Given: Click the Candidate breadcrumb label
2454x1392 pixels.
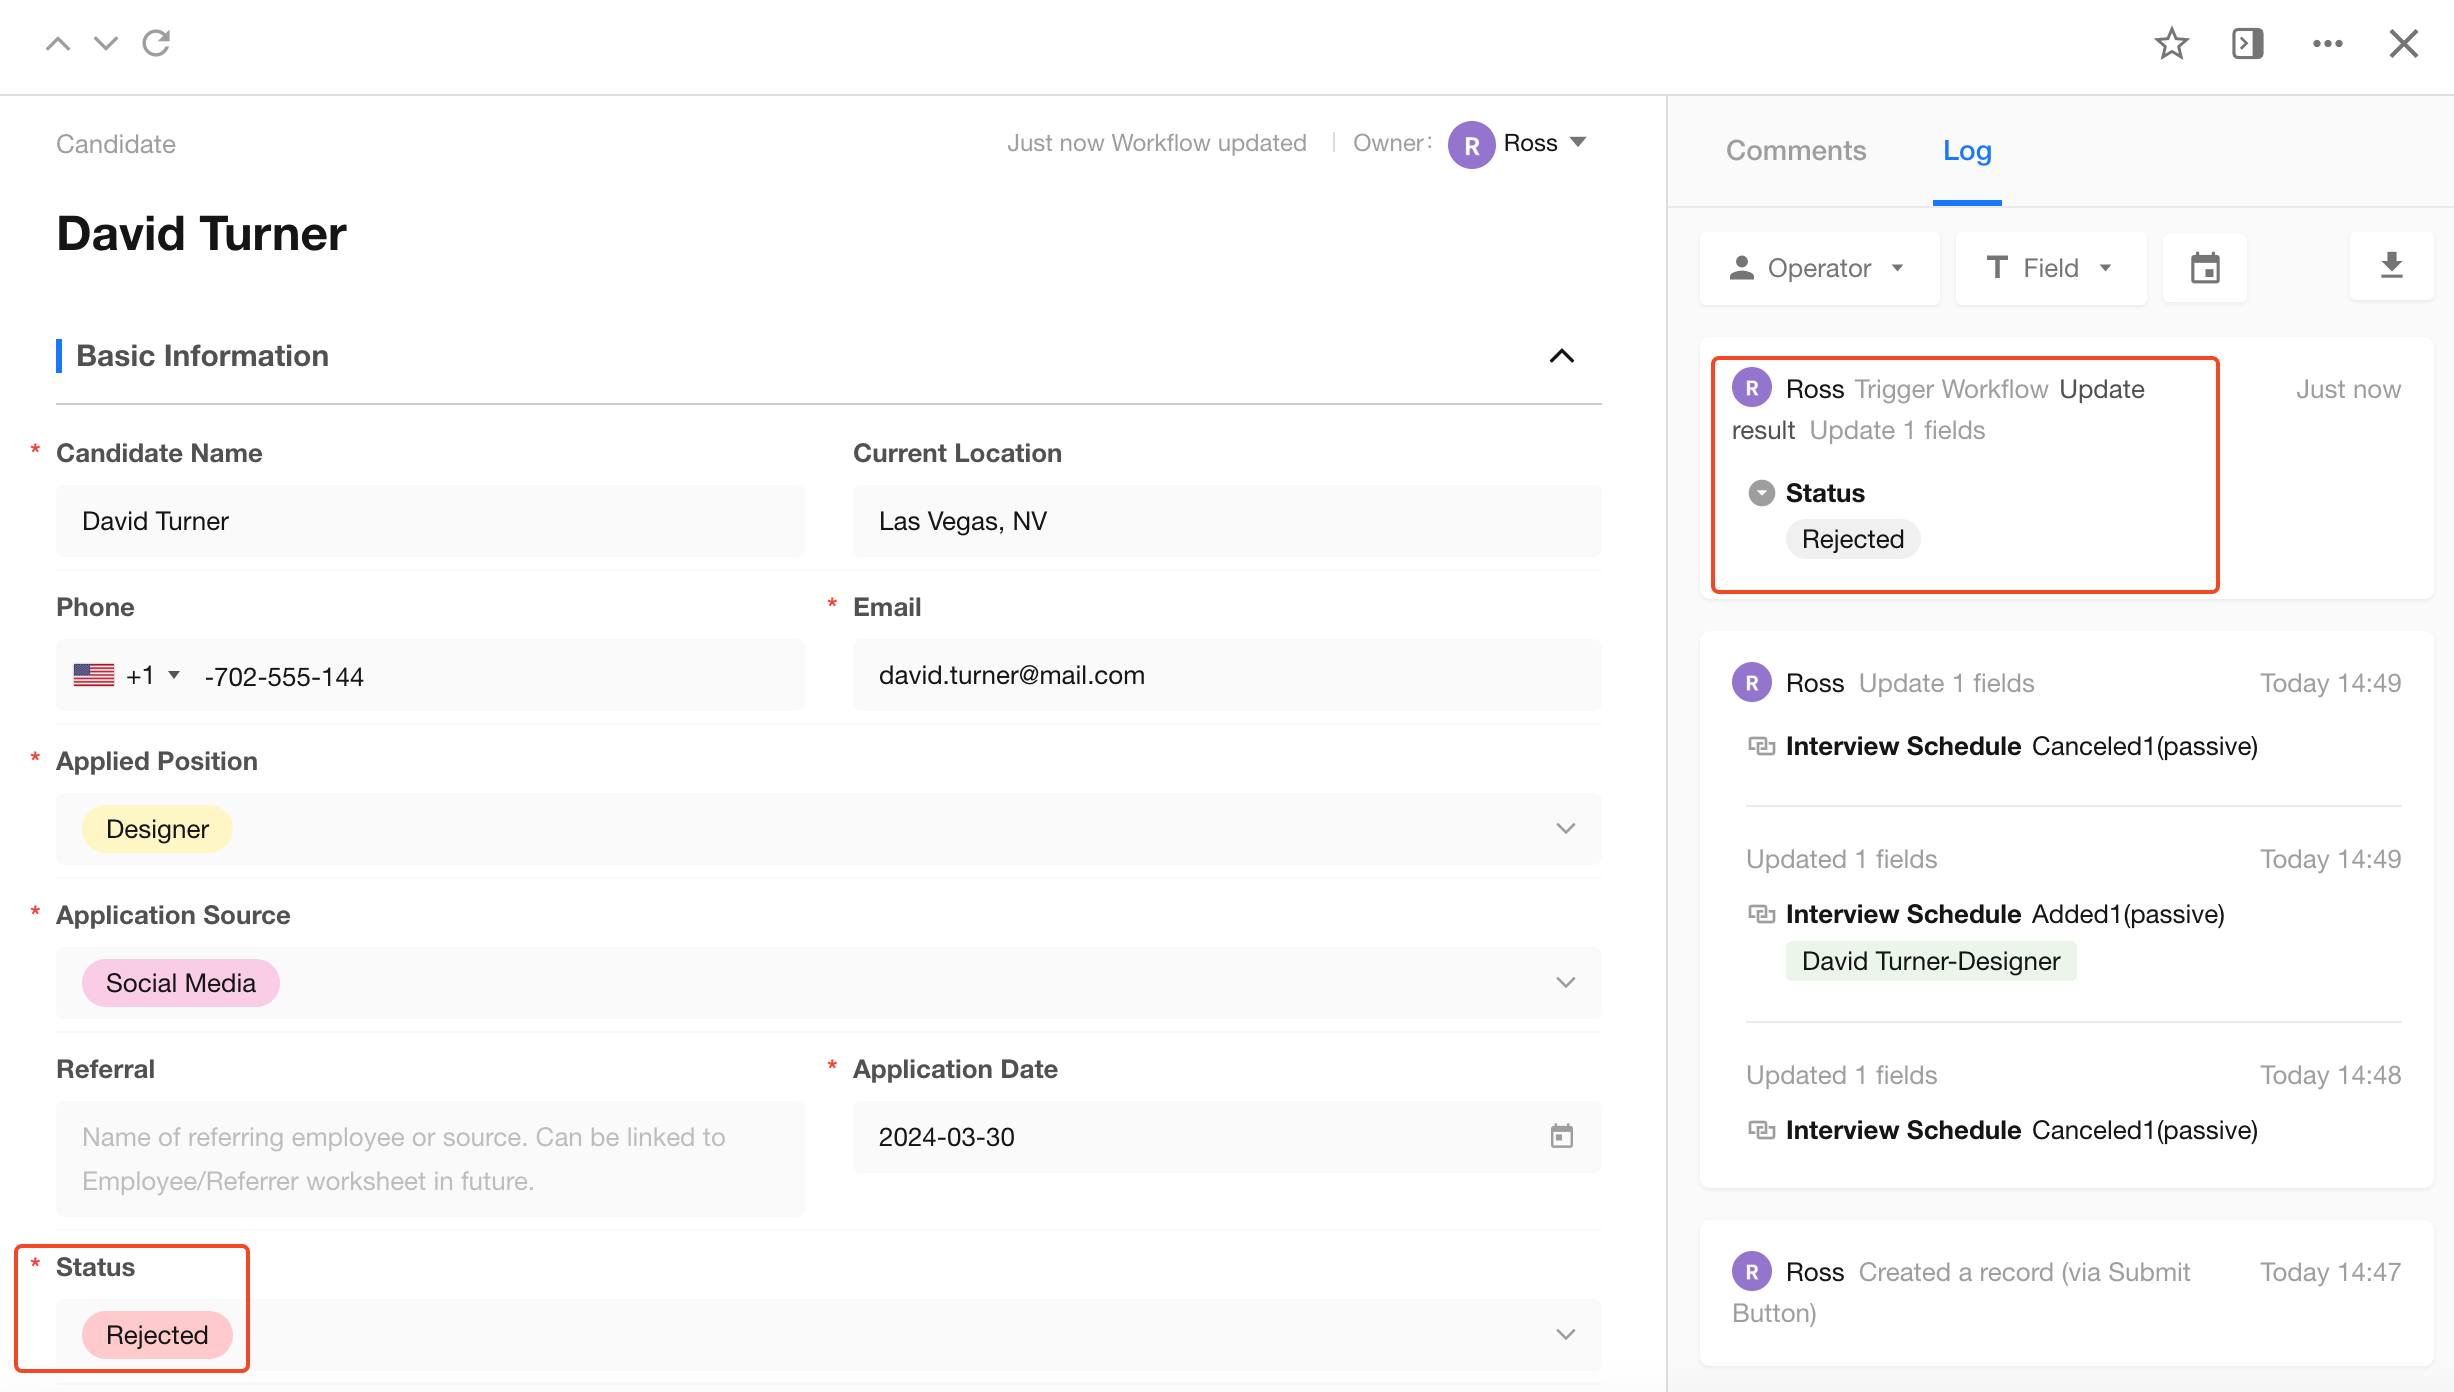Looking at the screenshot, I should coord(116,144).
